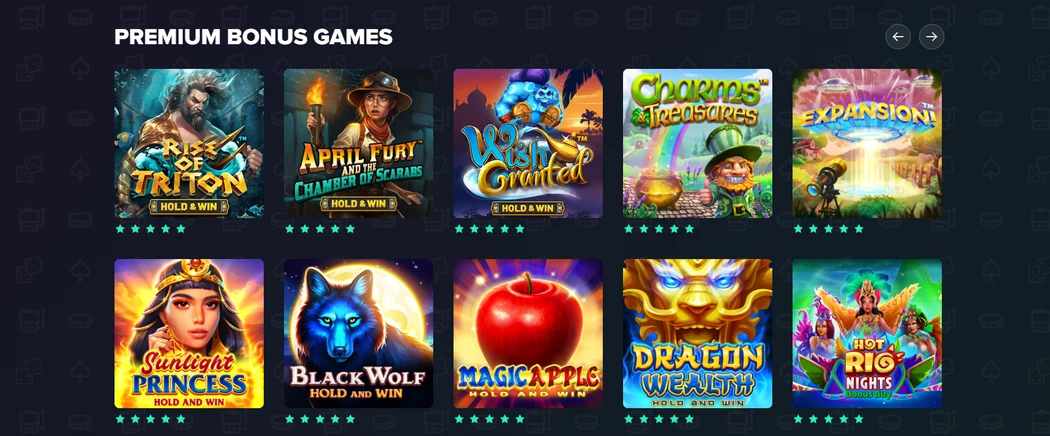Screen dimensions: 1050x436
Task: Select the Wish Granted game tile
Action: (528, 143)
